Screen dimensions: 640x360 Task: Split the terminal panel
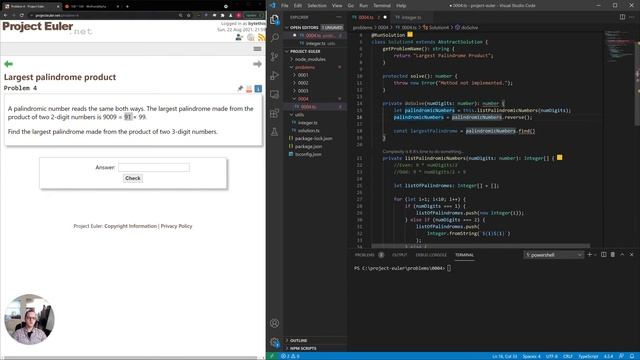click(x=604, y=255)
